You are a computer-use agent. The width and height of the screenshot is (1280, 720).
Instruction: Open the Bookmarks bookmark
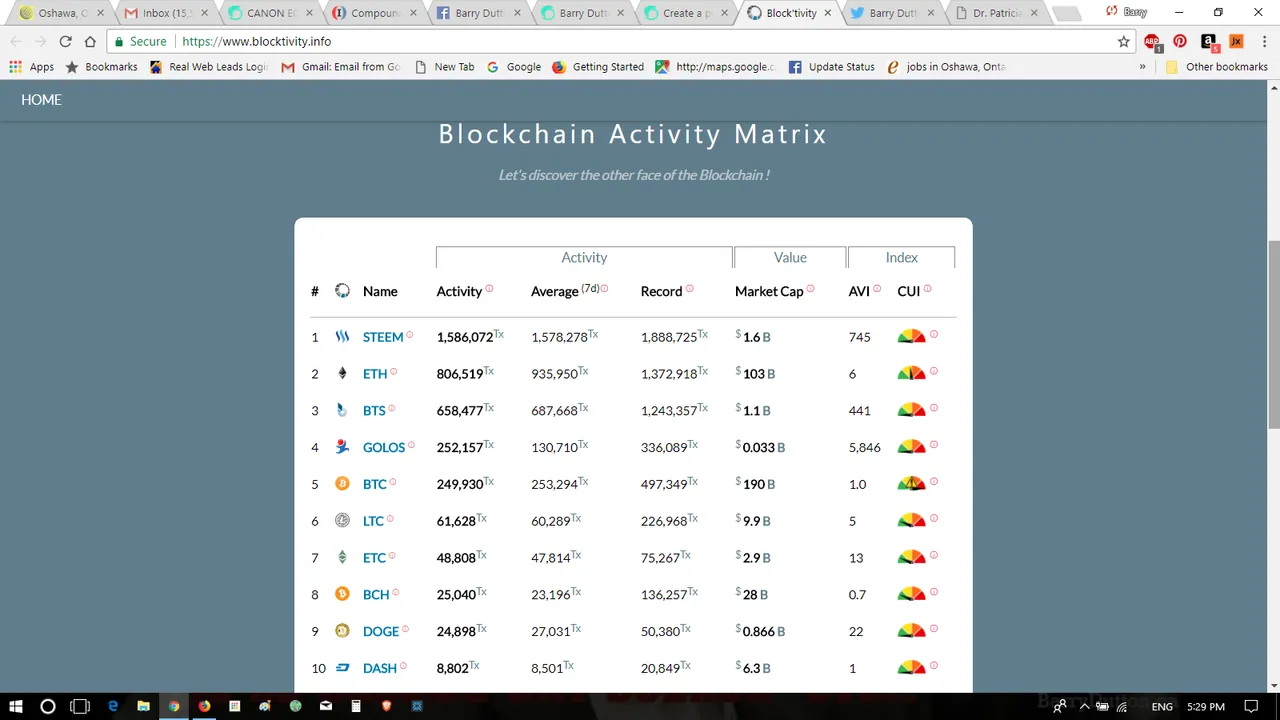(x=101, y=67)
